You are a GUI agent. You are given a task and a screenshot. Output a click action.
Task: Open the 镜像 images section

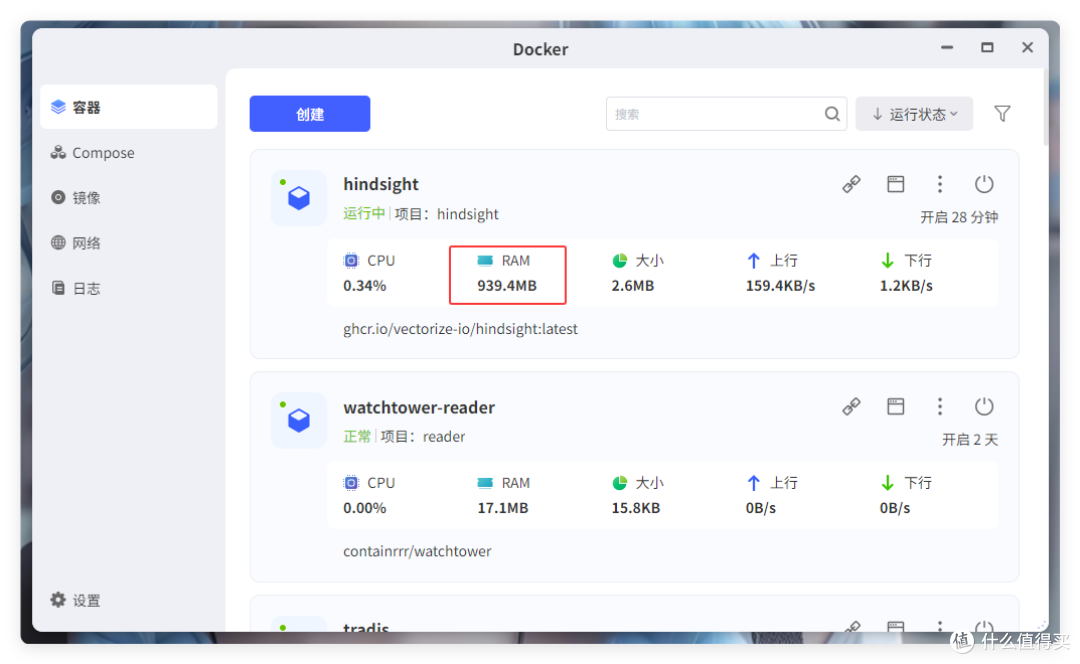click(129, 198)
